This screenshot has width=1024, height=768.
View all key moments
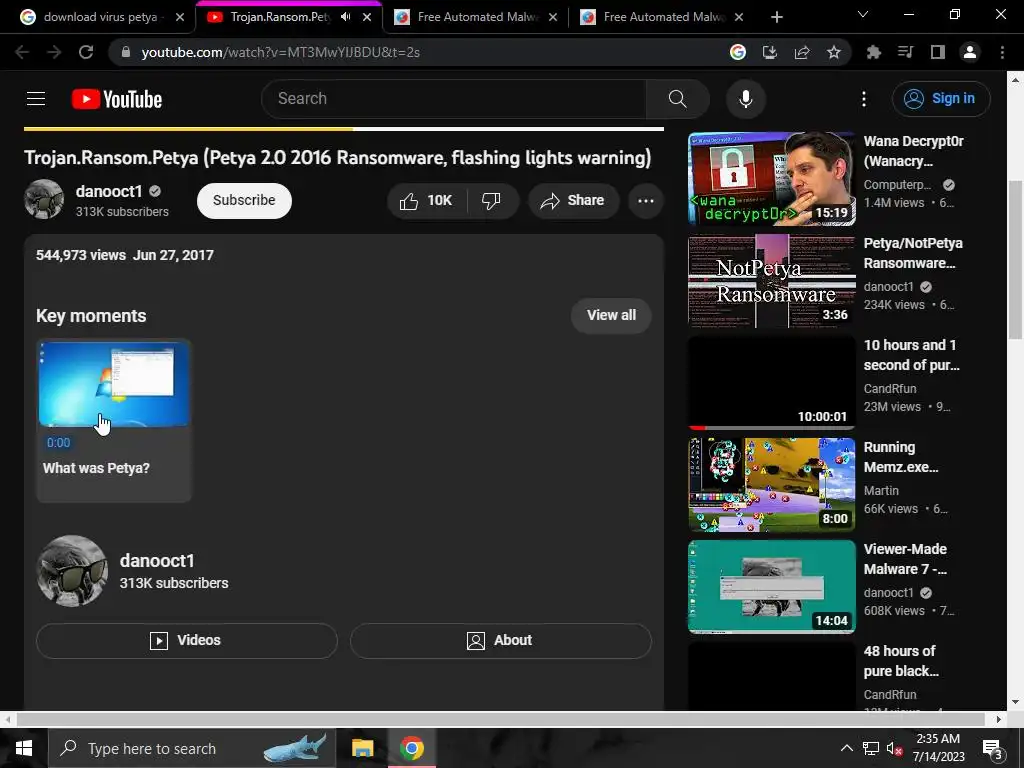[611, 315]
